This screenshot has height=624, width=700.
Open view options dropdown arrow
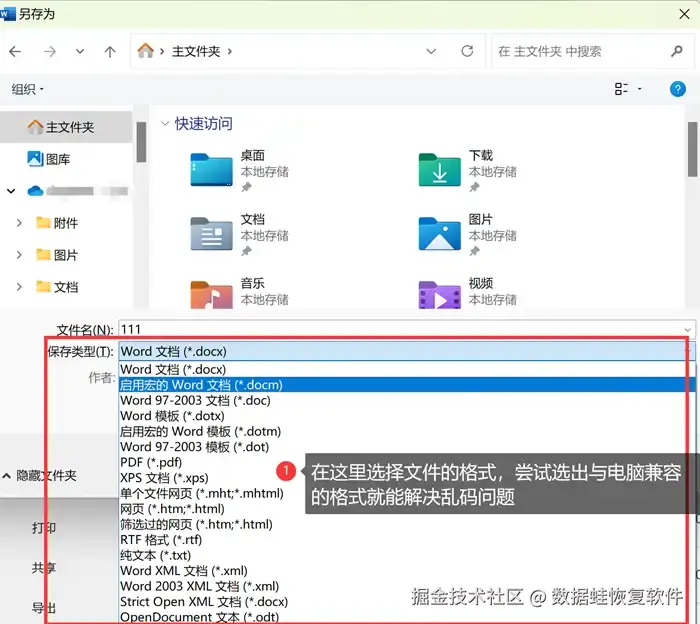point(639,89)
